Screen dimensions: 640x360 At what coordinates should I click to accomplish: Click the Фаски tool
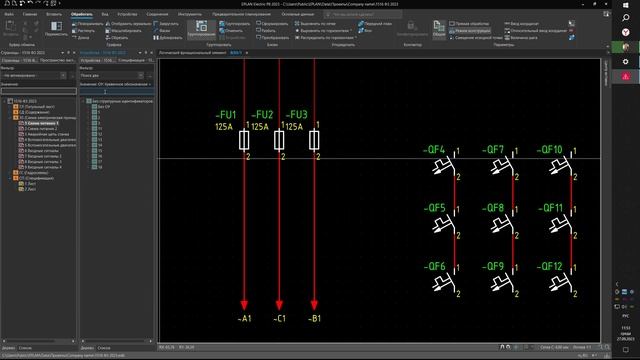coord(162,31)
